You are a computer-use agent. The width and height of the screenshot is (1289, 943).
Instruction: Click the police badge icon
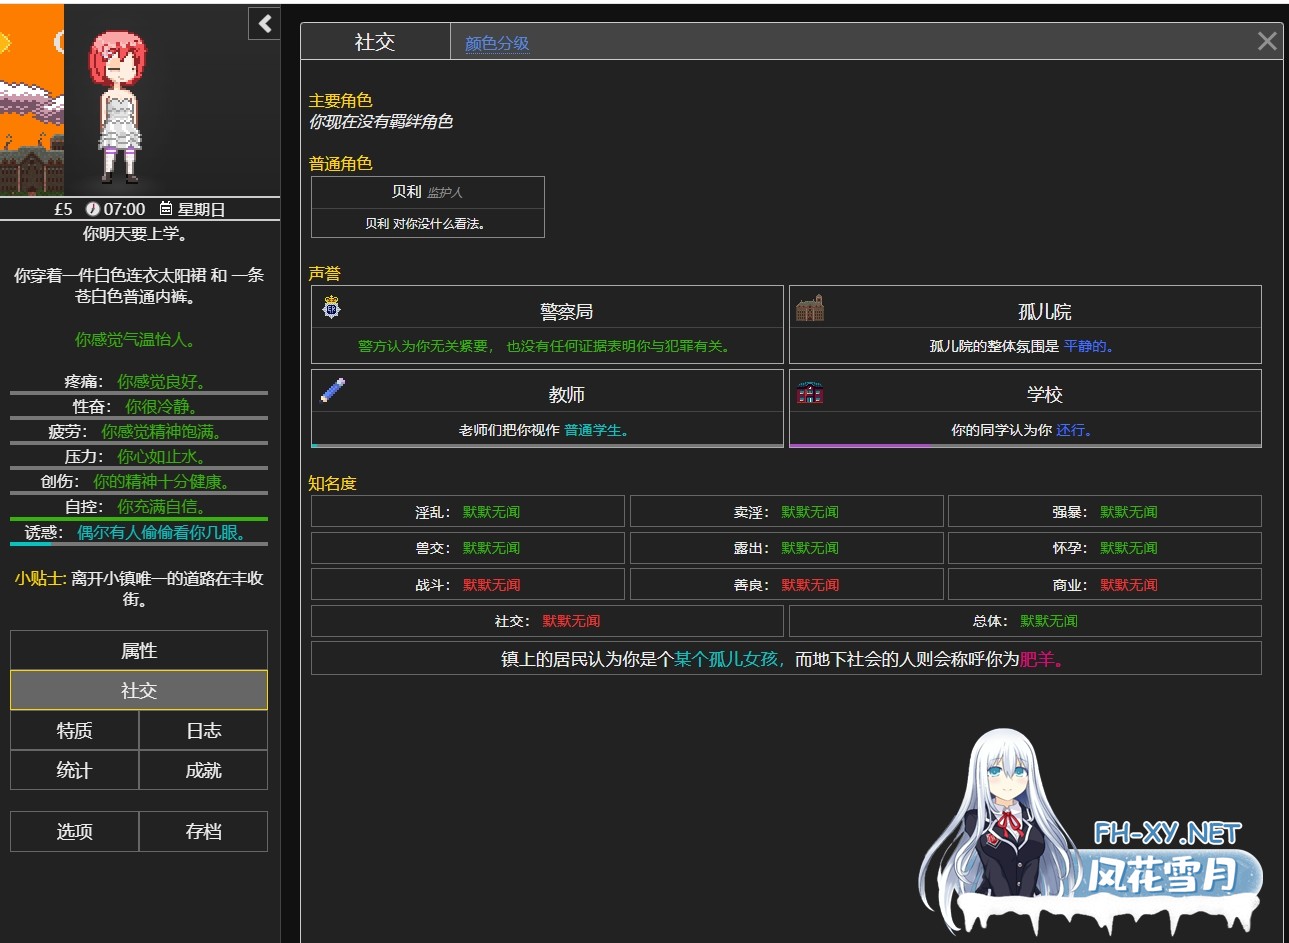pos(332,307)
